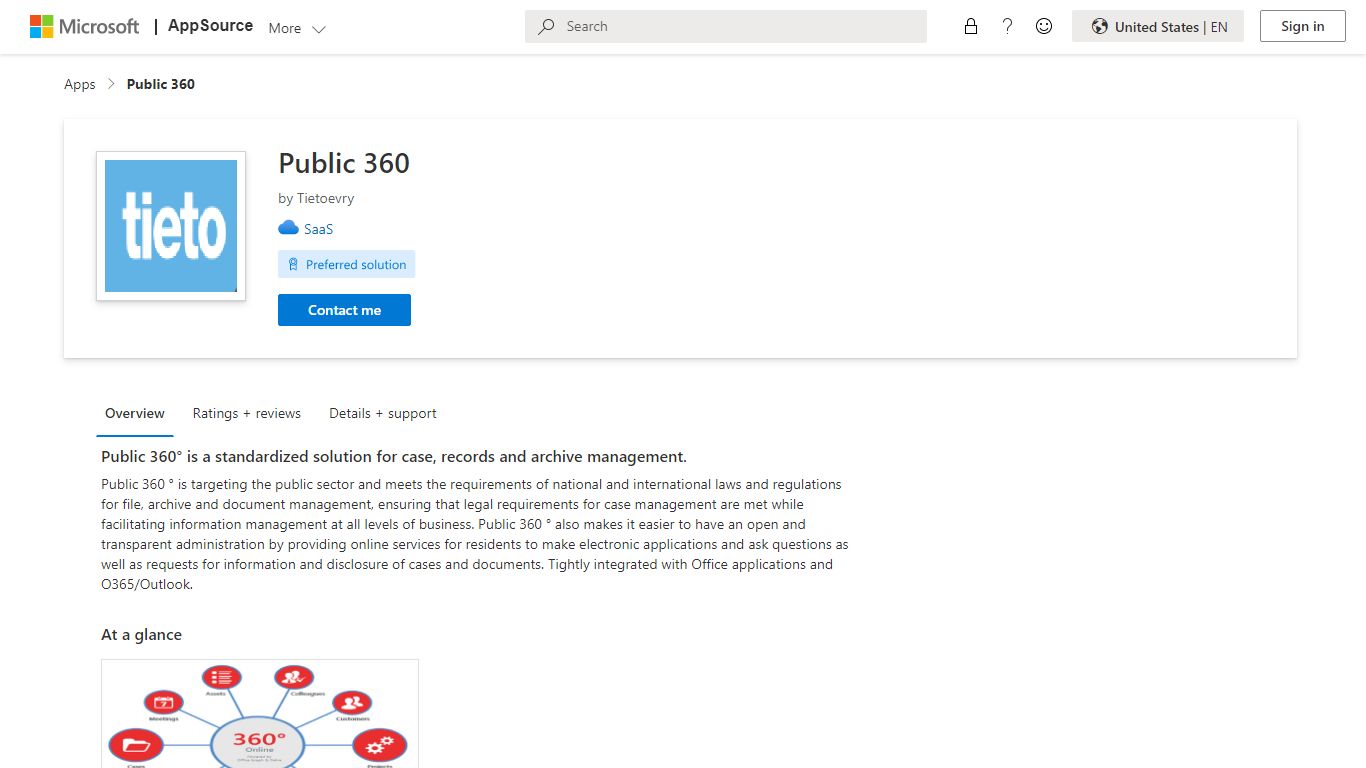
Task: Click the Public 360 breadcrumb text
Action: pyautogui.click(x=161, y=84)
